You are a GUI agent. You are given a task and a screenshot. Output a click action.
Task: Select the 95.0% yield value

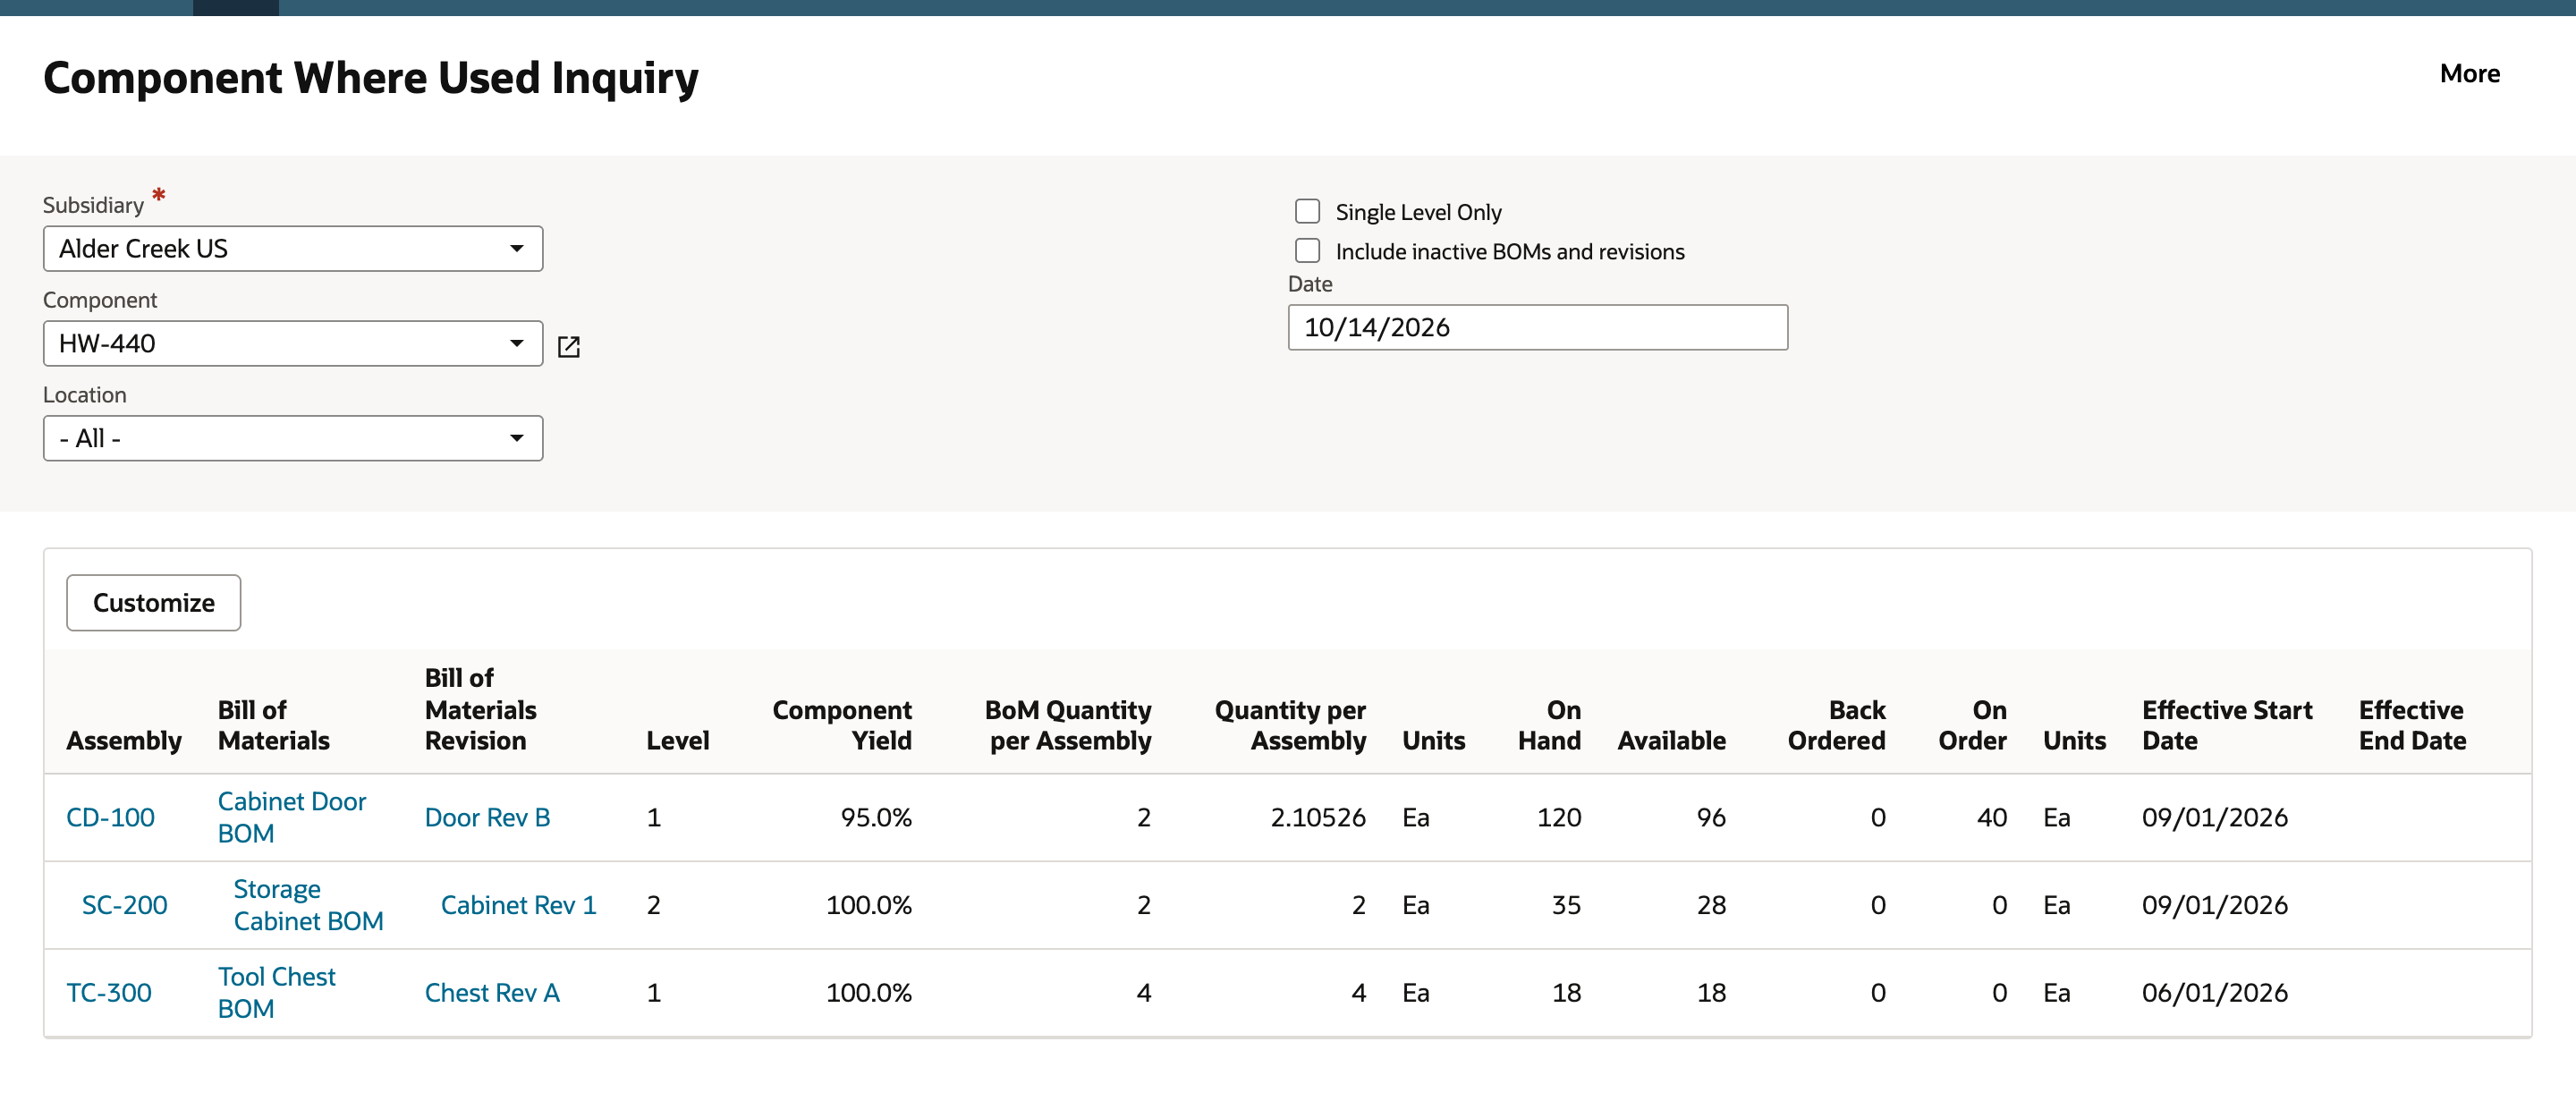[875, 817]
